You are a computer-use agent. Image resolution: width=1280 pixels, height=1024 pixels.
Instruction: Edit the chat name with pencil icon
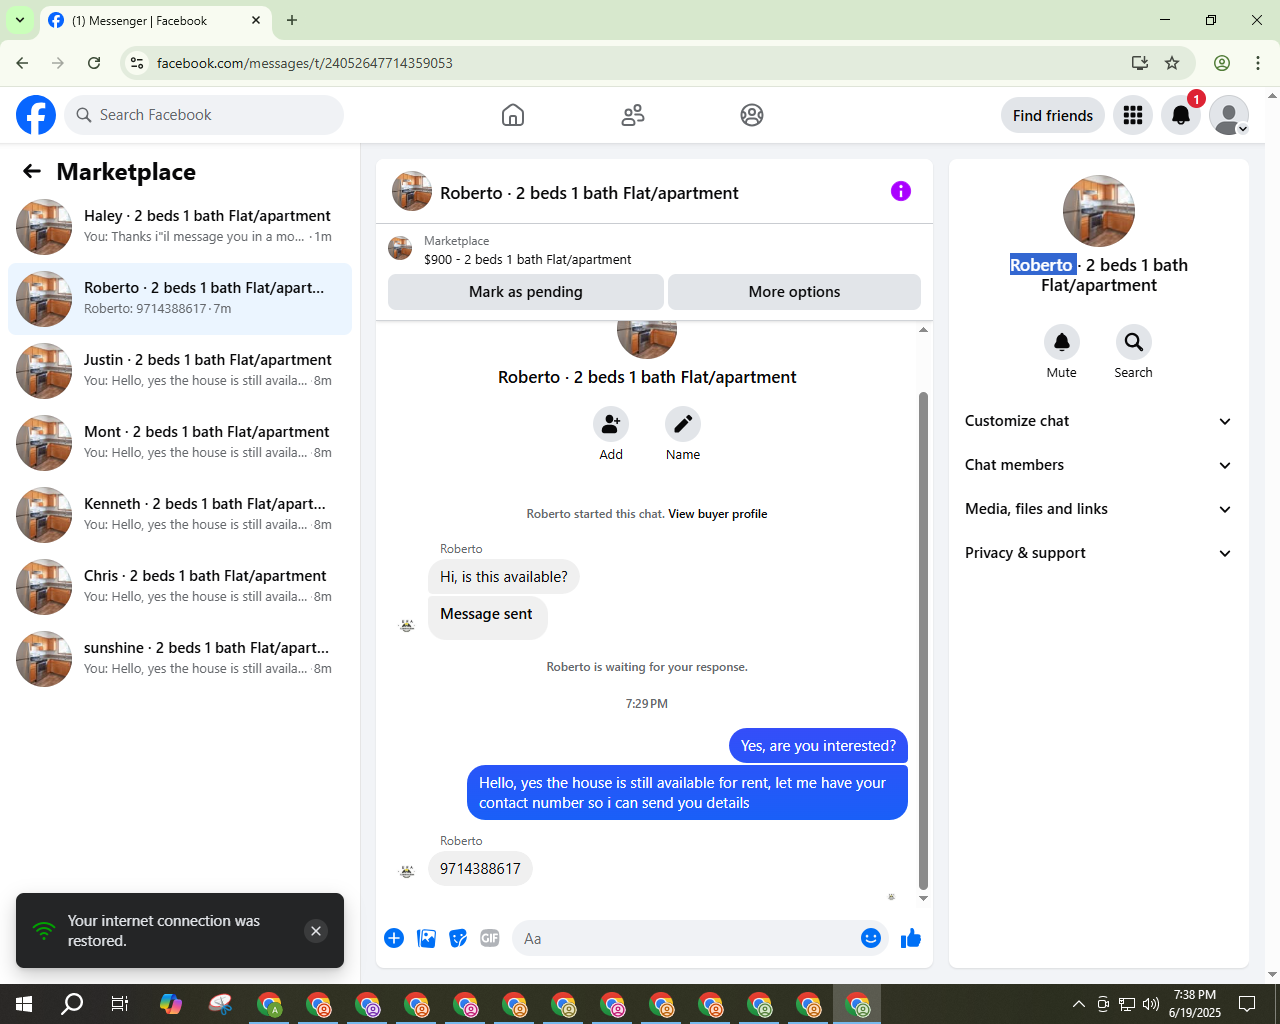tap(683, 424)
